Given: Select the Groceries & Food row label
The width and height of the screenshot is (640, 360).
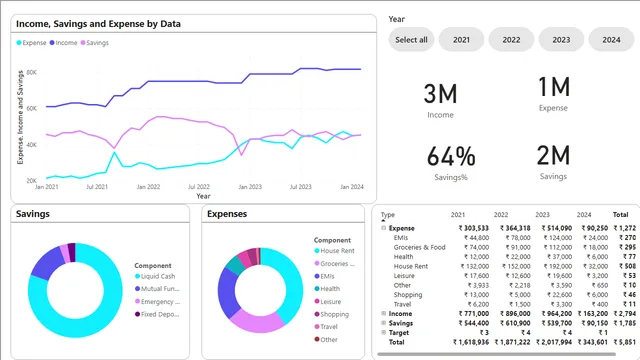Looking at the screenshot, I should coord(420,247).
